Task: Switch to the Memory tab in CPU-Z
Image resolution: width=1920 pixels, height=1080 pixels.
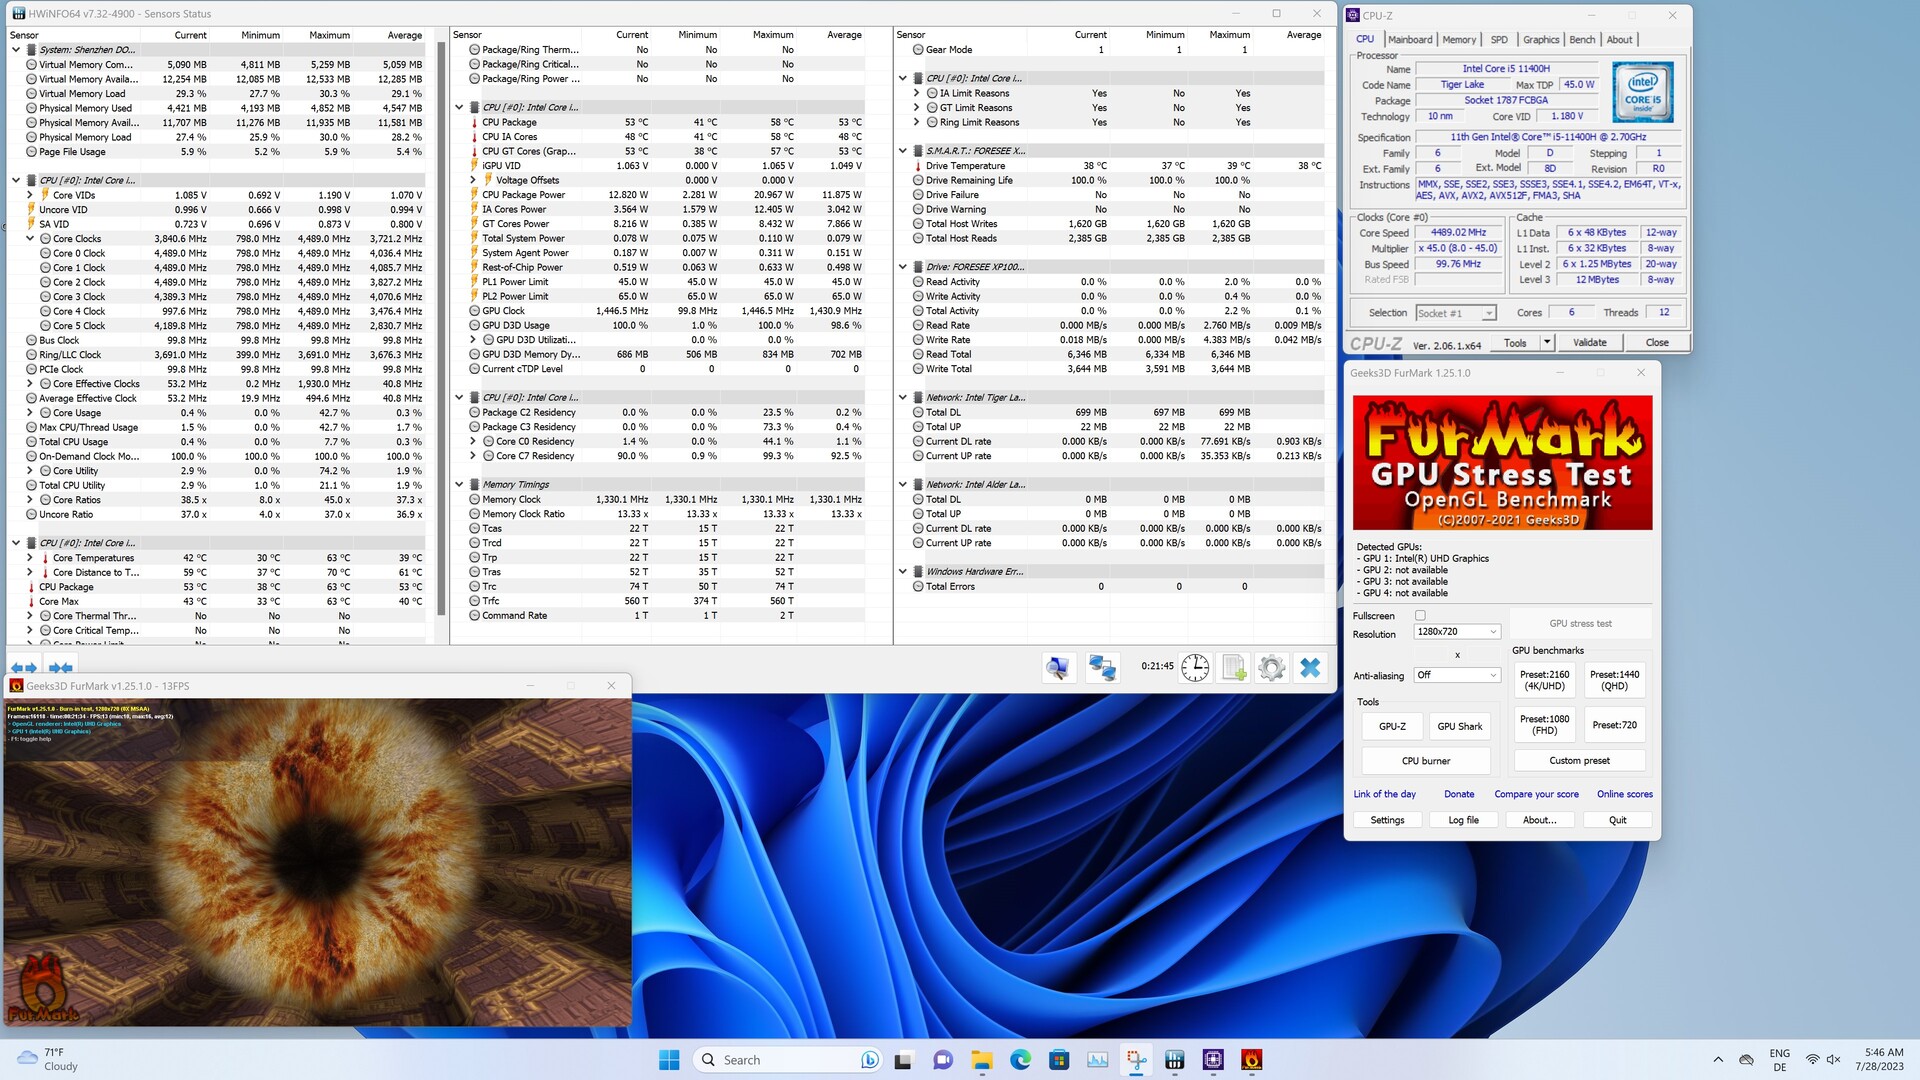Action: tap(1458, 40)
